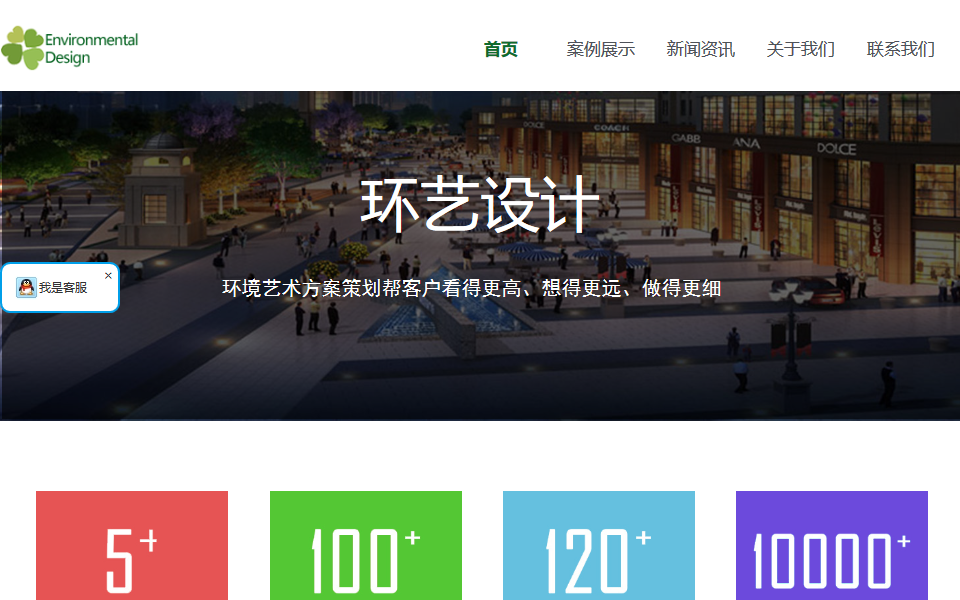Click the purple 10000+ statistic tile
The width and height of the screenshot is (960, 600).
(x=831, y=546)
